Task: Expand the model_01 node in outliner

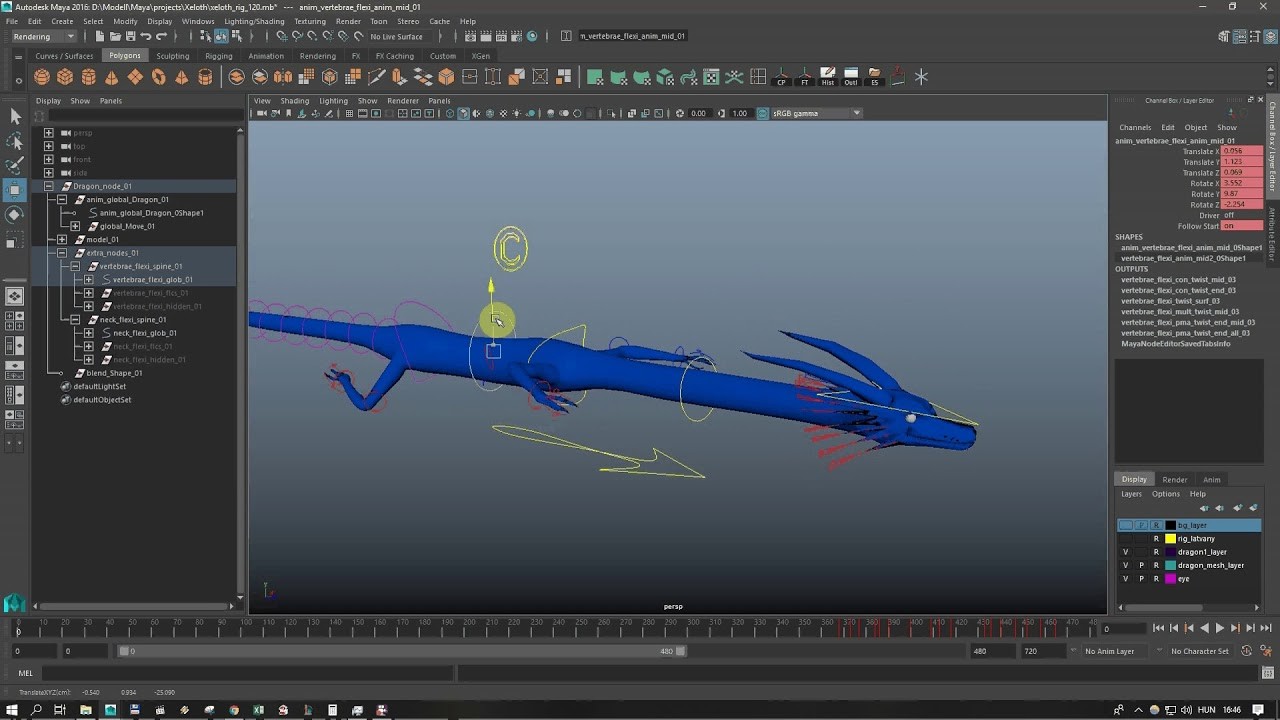Action: 62,240
